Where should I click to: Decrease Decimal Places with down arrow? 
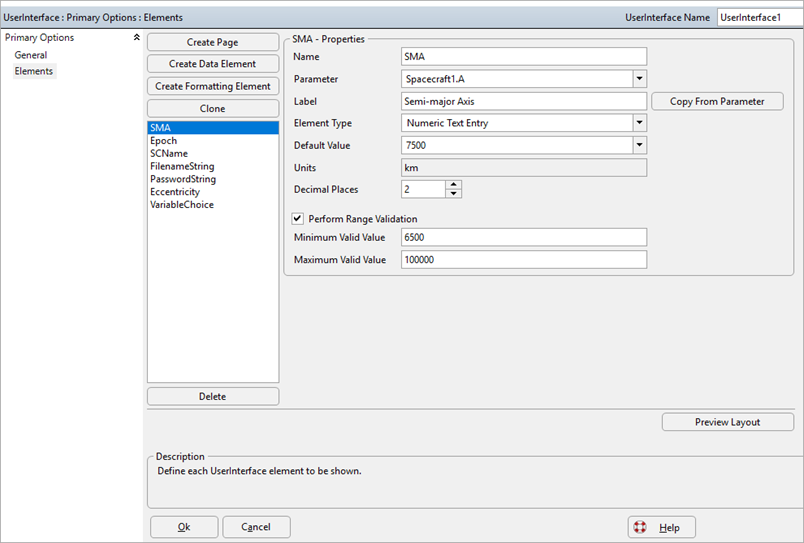point(453,194)
